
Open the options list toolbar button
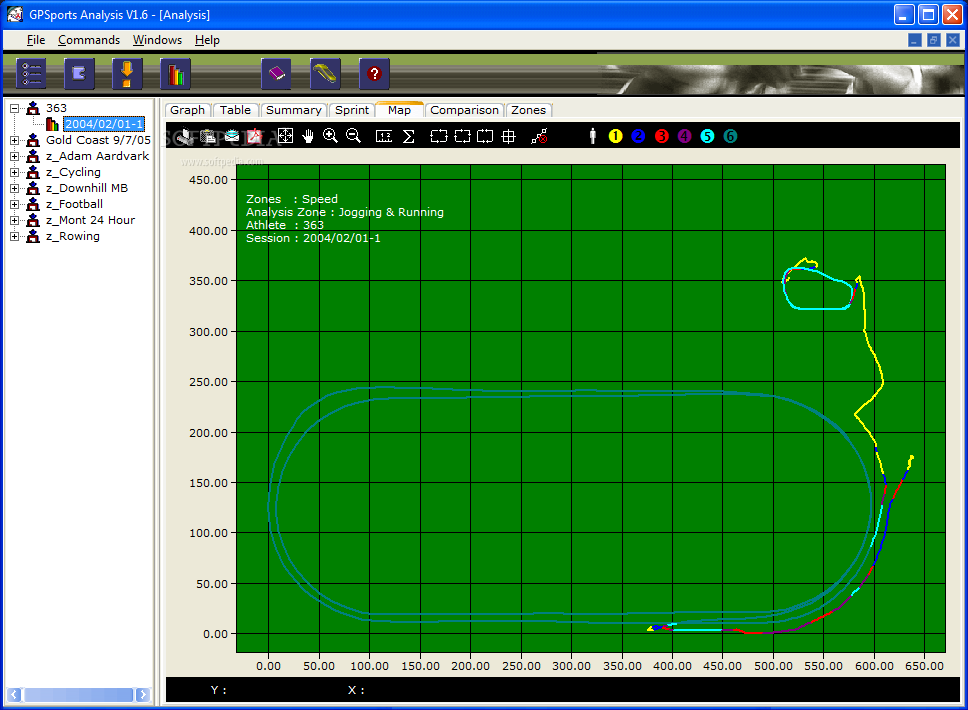point(31,74)
